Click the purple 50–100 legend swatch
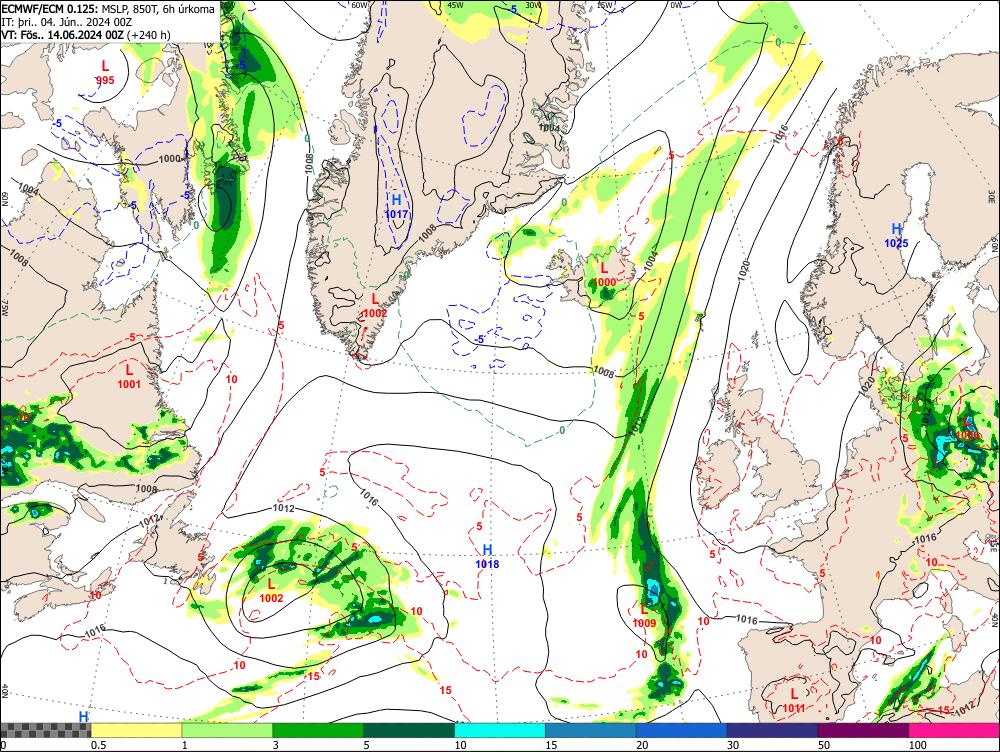Viewport: 1000px width, 752px height. (864, 730)
